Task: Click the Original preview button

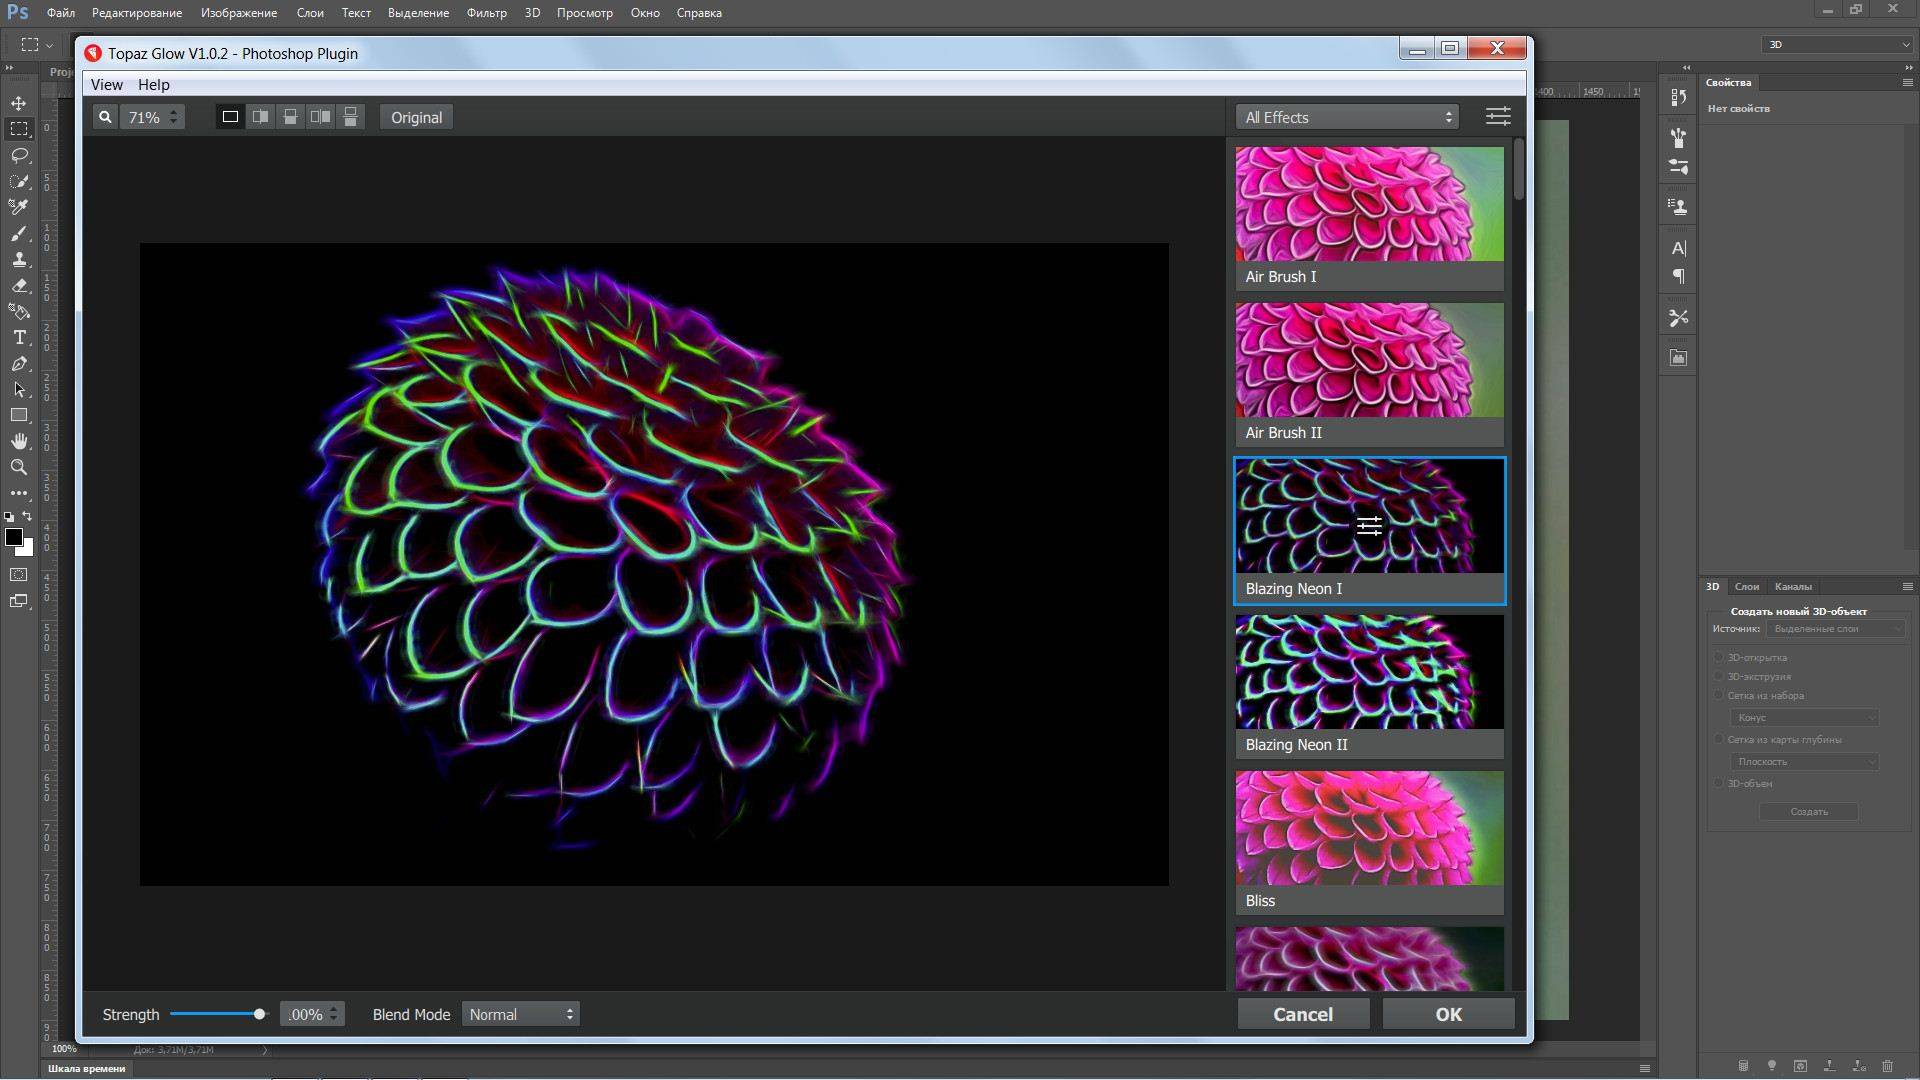Action: click(x=416, y=117)
